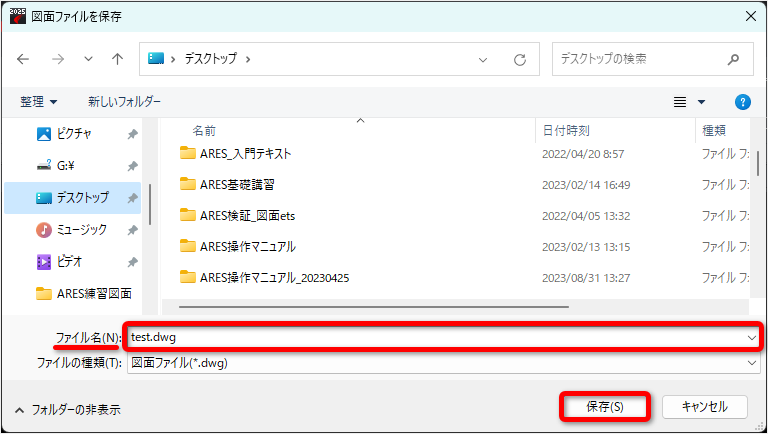Open the help question mark icon
Image resolution: width=768 pixels, height=434 pixels.
743,102
